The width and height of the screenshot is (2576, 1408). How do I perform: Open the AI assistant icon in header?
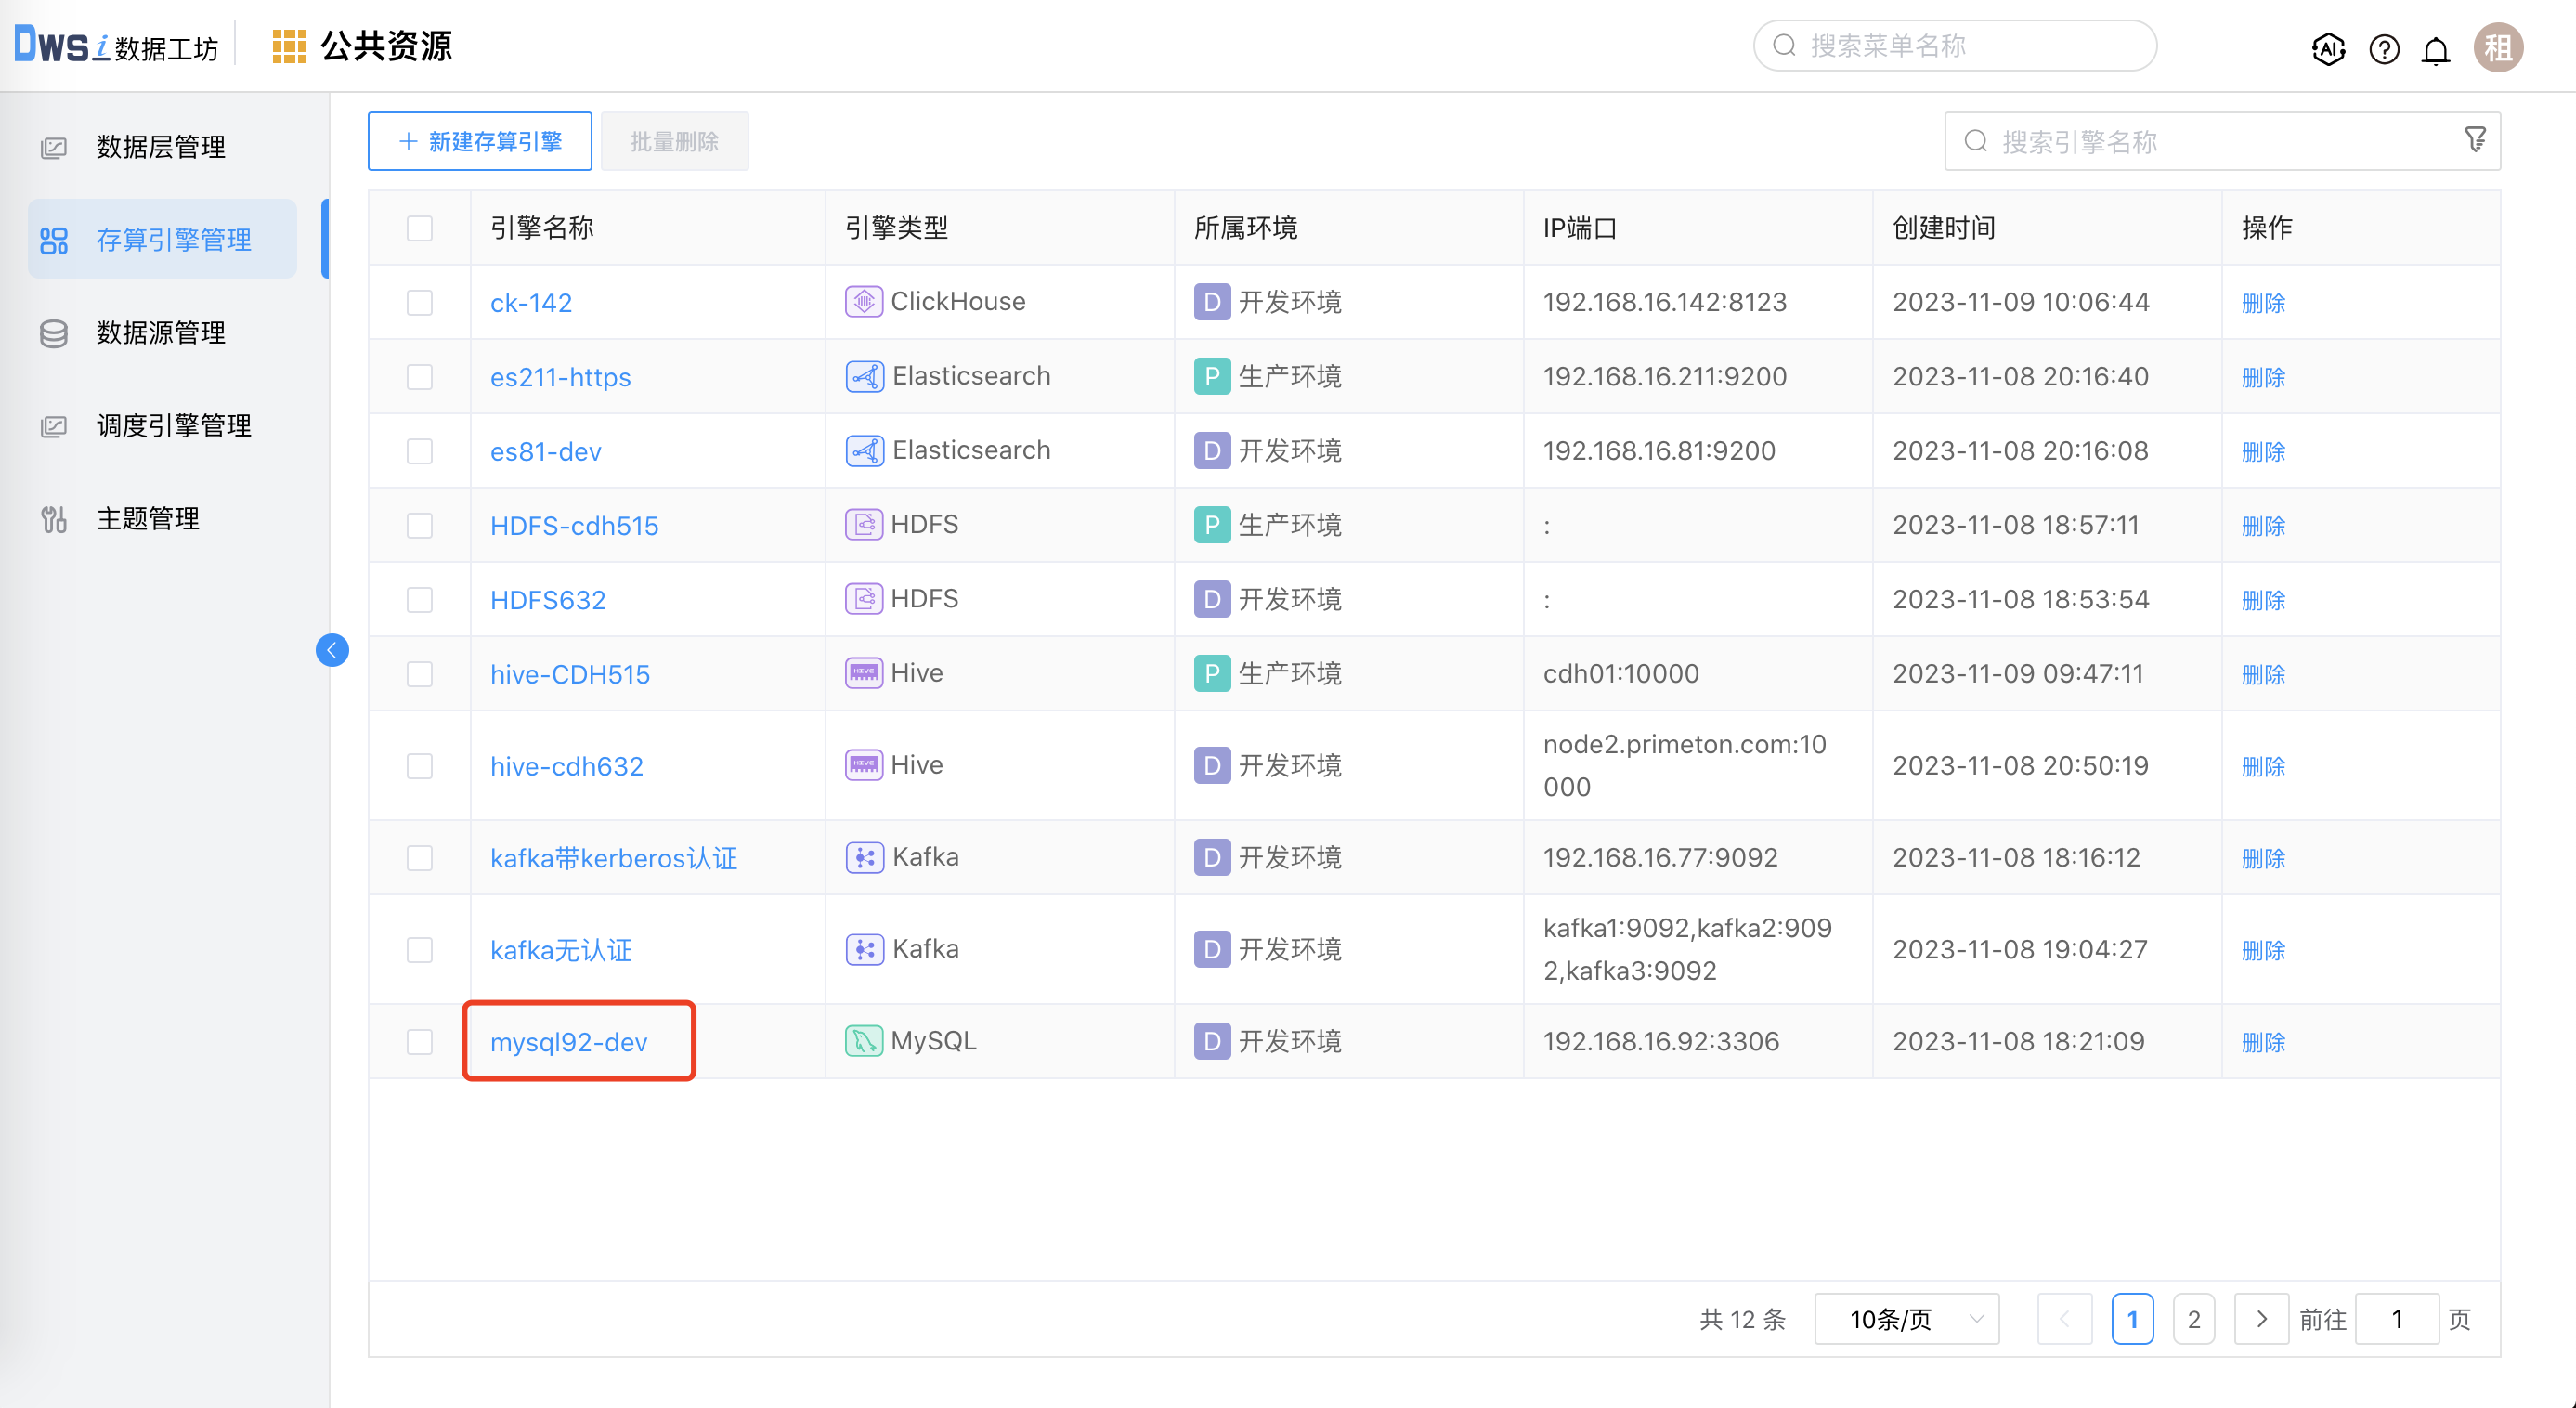(2327, 48)
